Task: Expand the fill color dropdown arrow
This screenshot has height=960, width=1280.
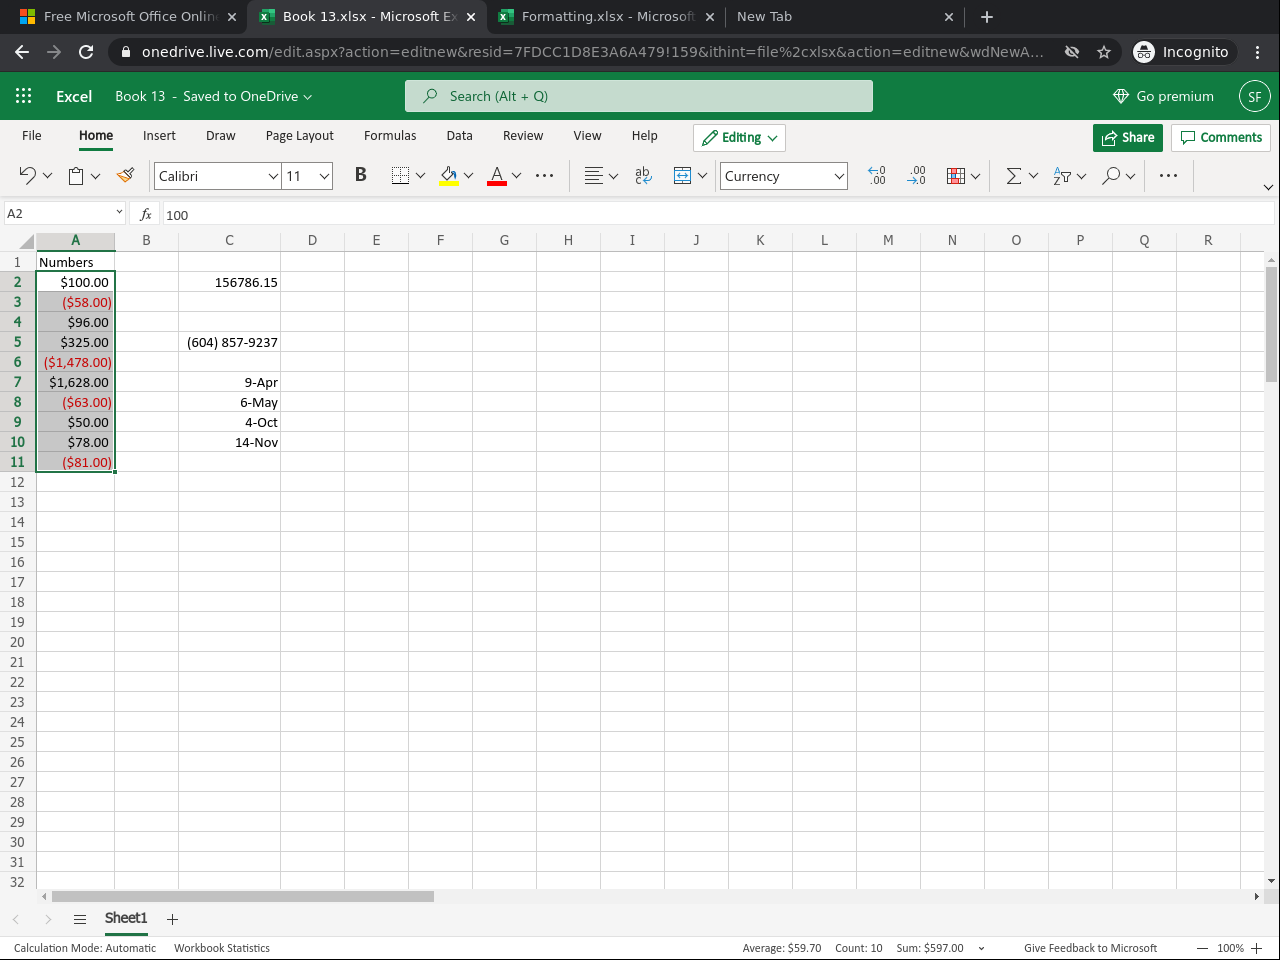Action: pyautogui.click(x=468, y=176)
